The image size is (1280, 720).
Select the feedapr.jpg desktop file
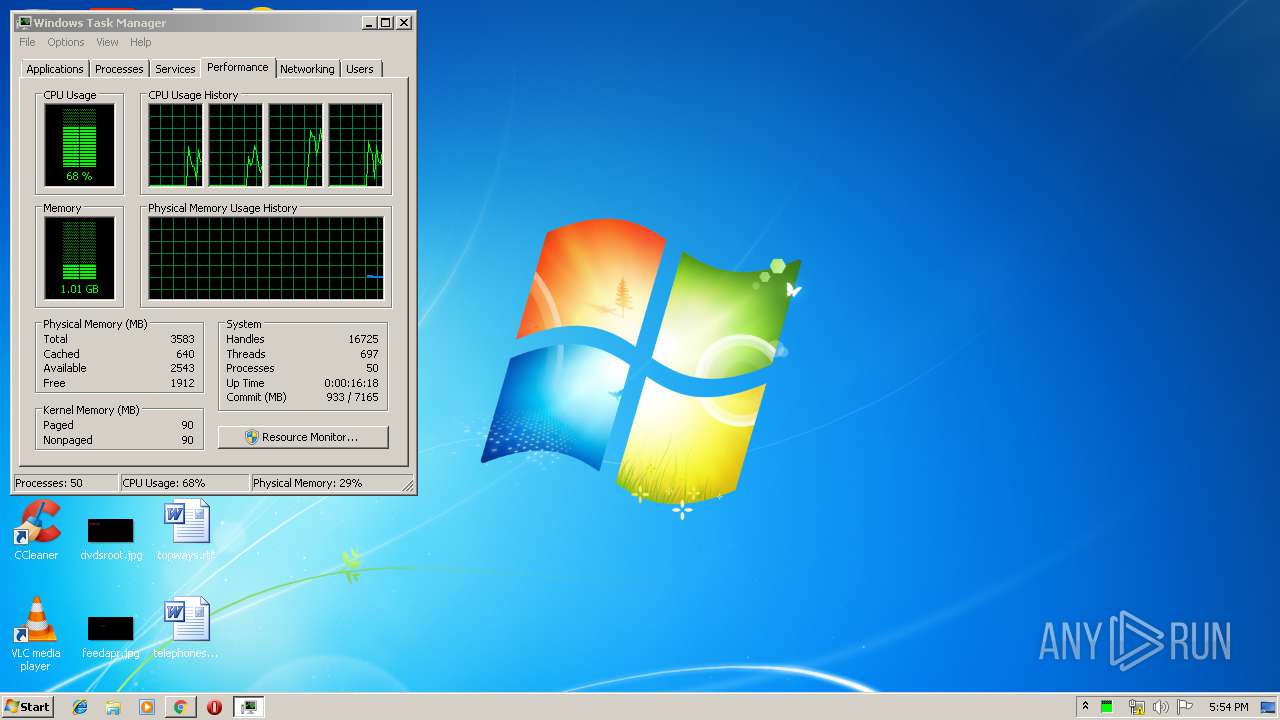click(111, 636)
